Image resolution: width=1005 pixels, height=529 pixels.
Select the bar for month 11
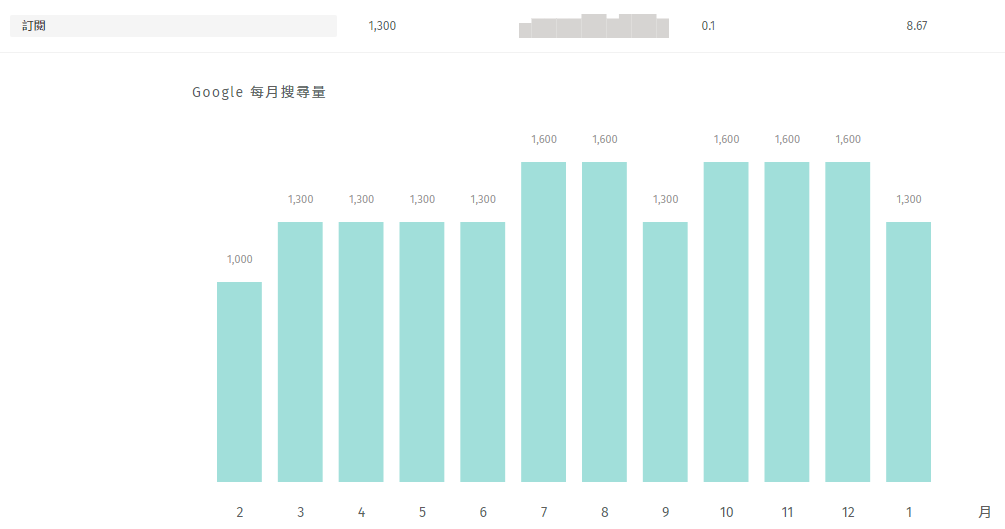coord(787,322)
